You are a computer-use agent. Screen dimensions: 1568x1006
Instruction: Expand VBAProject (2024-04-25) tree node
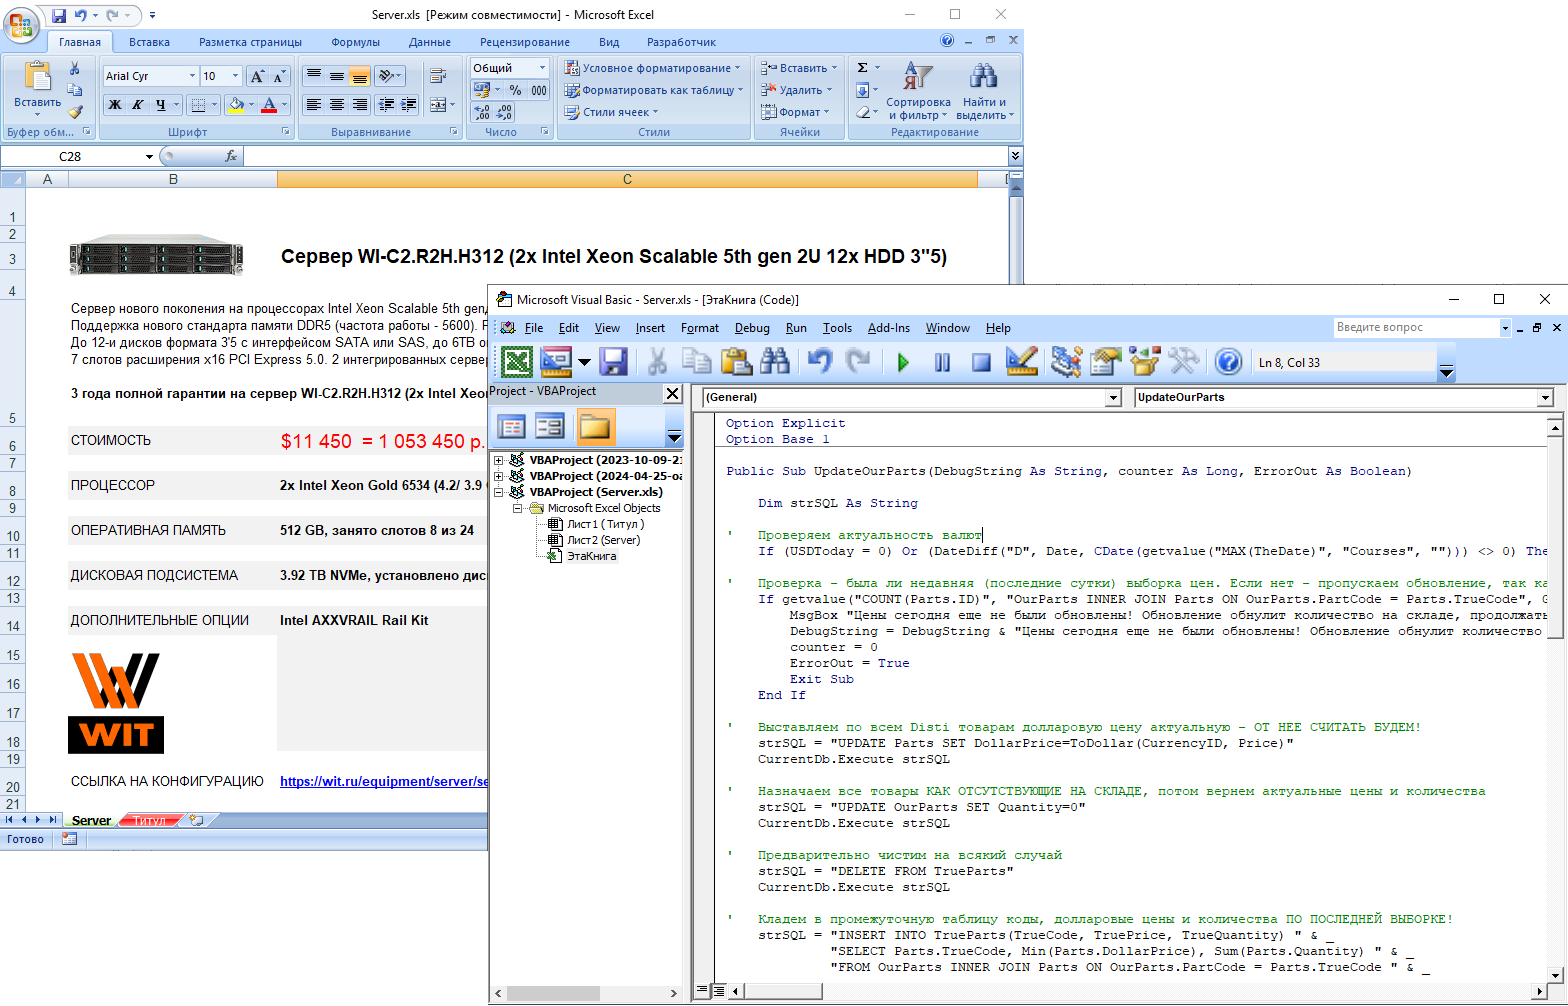pyautogui.click(x=498, y=476)
